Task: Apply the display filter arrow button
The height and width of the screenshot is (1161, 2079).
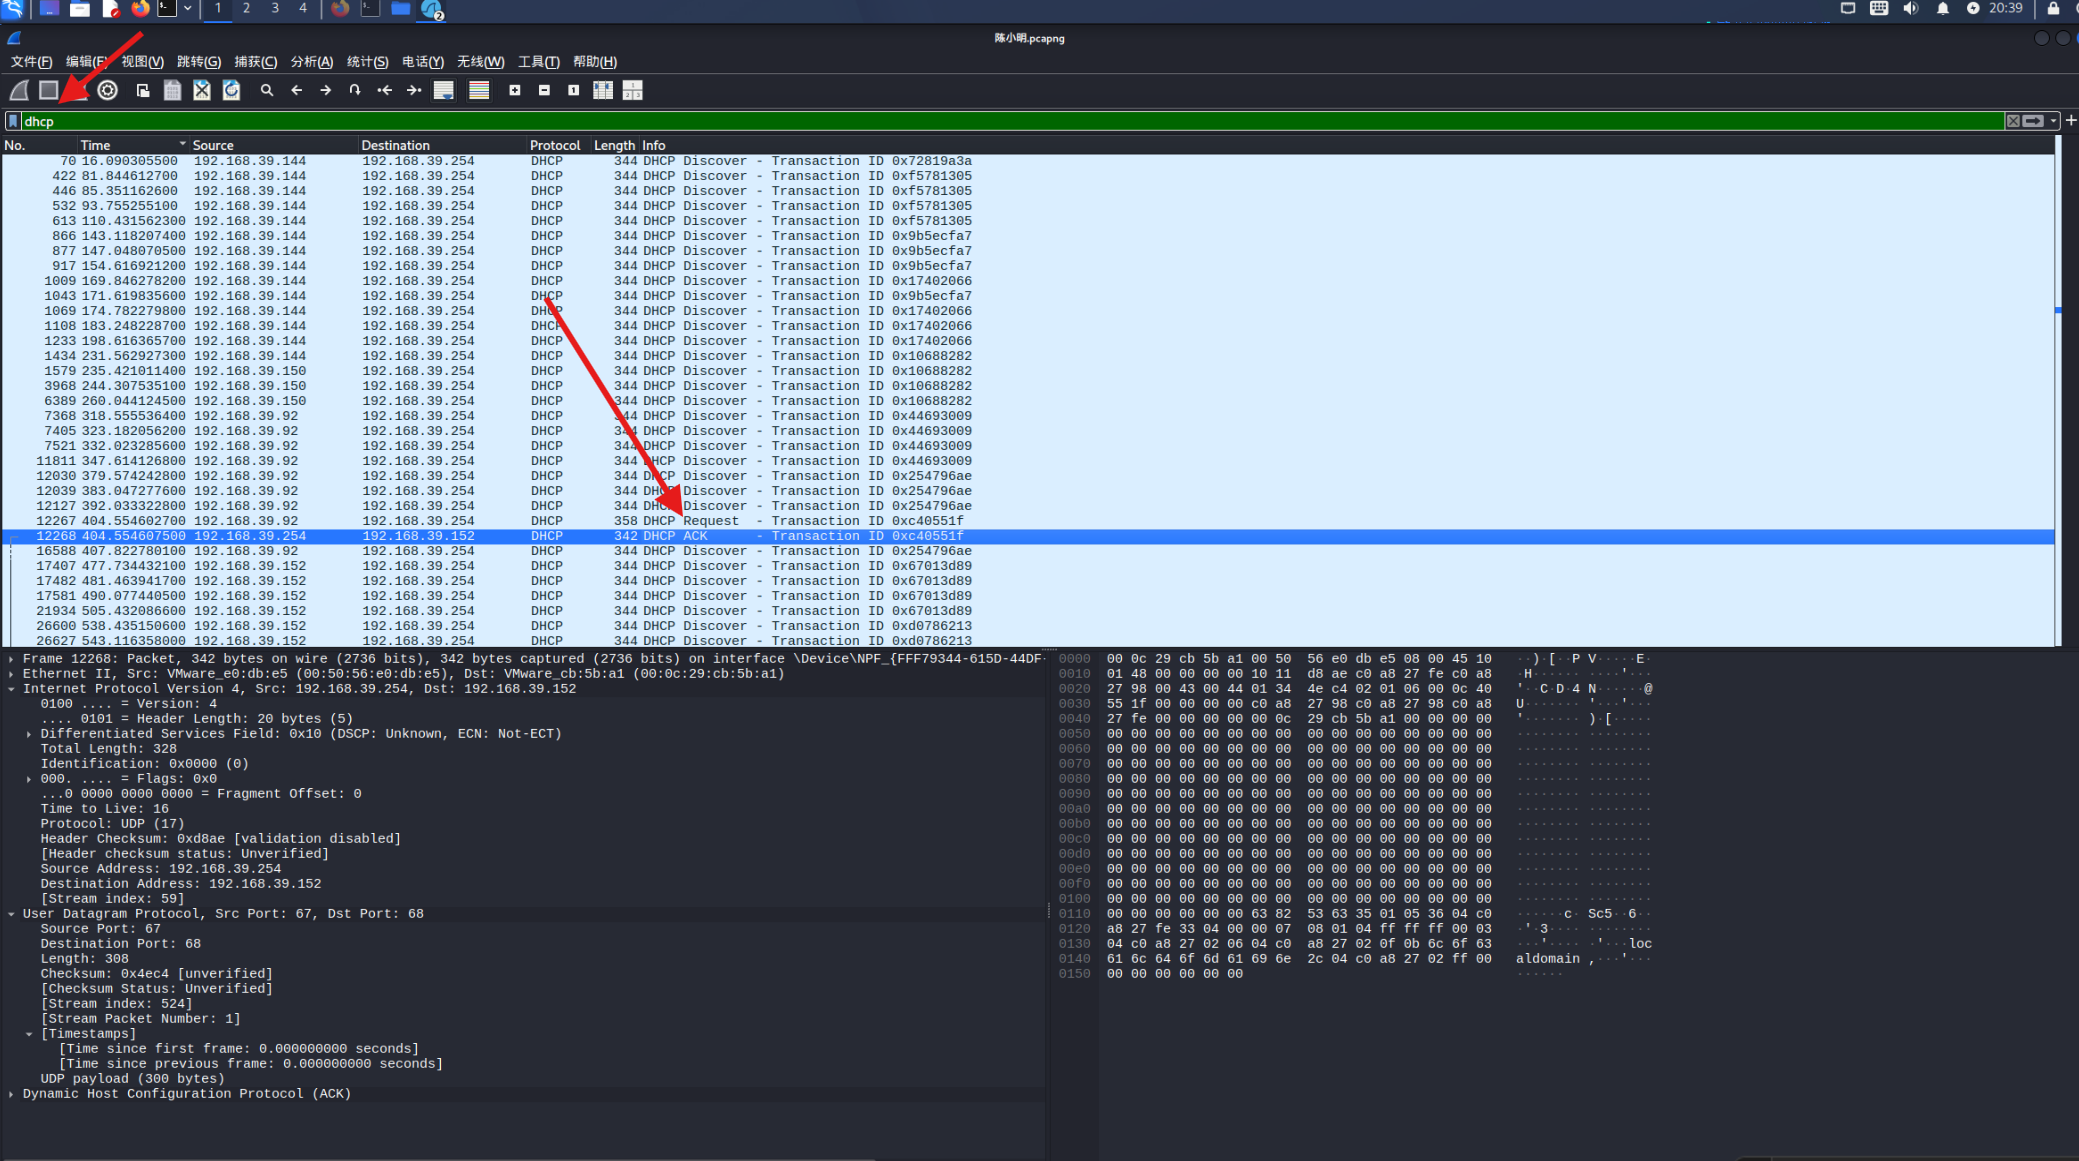Action: click(2034, 121)
